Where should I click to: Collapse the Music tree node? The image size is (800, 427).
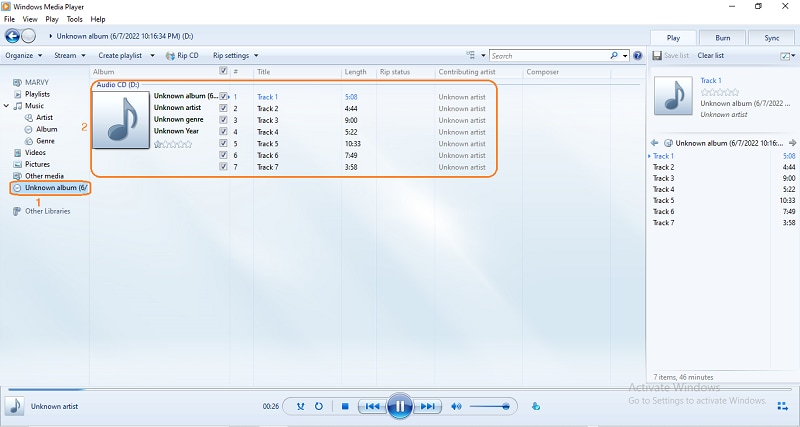click(x=6, y=106)
